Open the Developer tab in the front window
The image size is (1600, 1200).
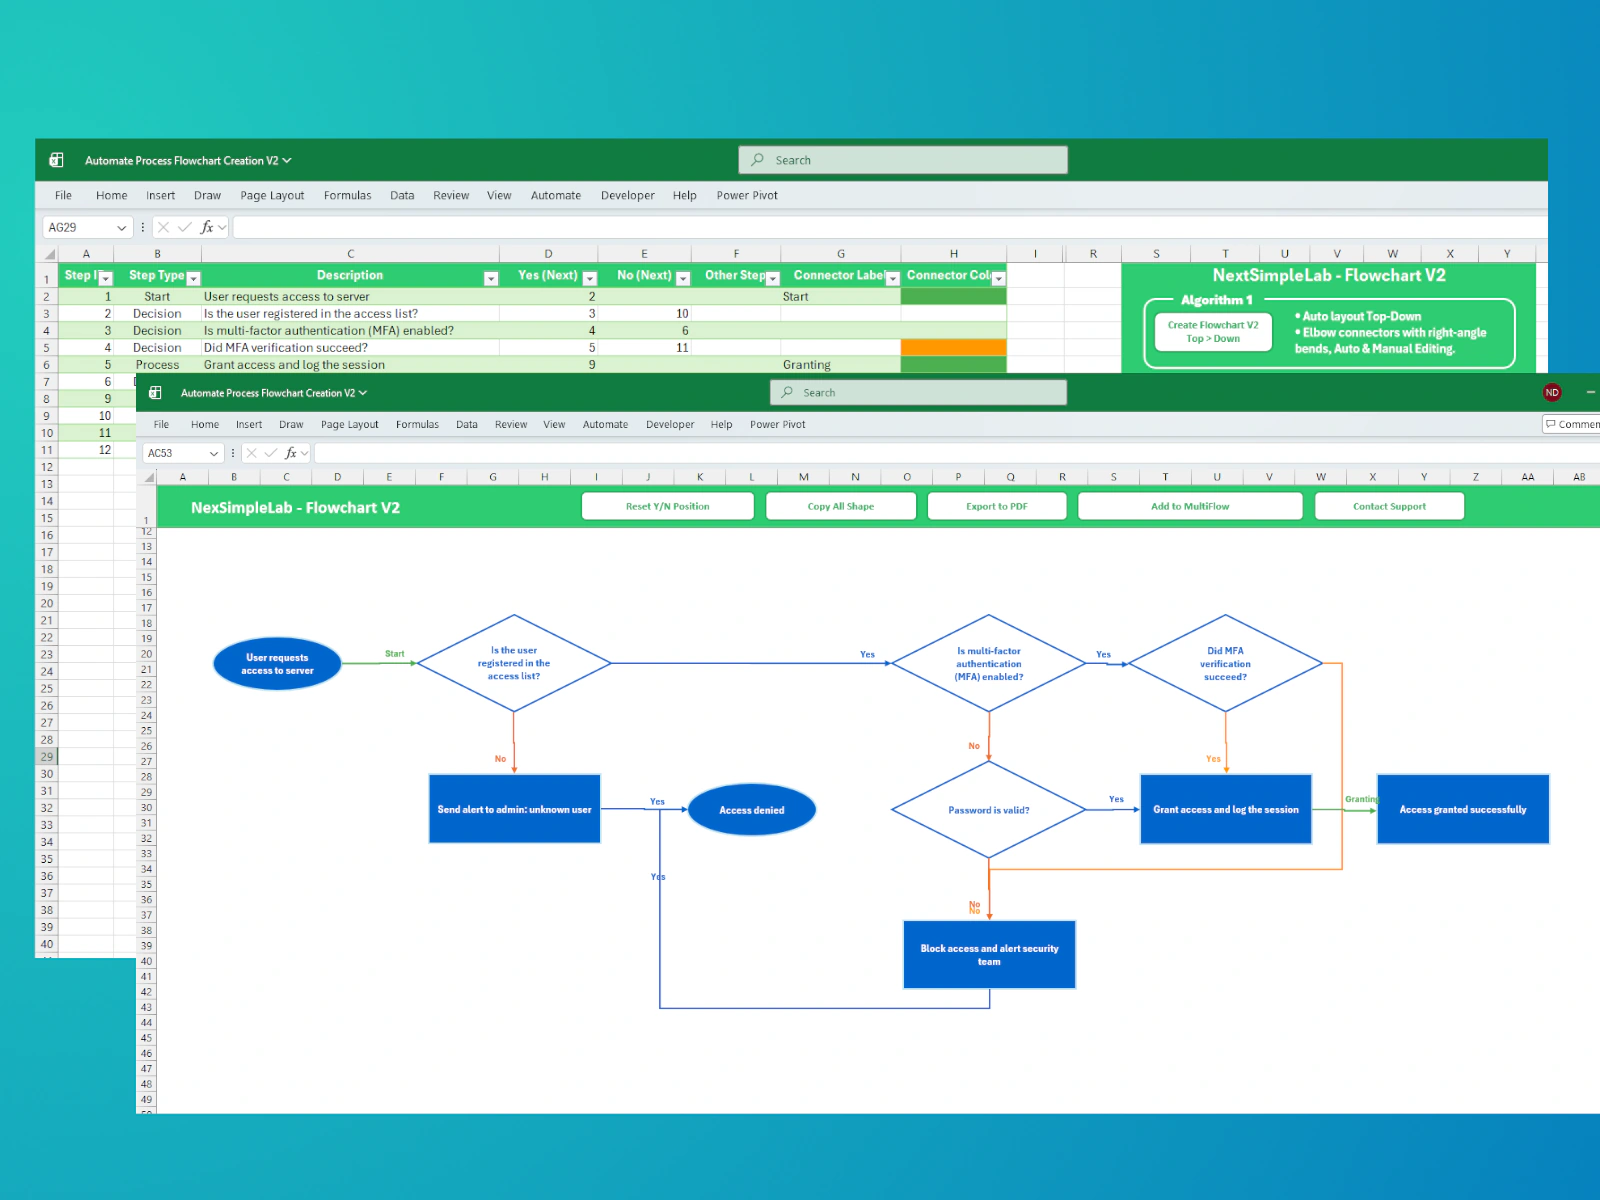tap(669, 424)
